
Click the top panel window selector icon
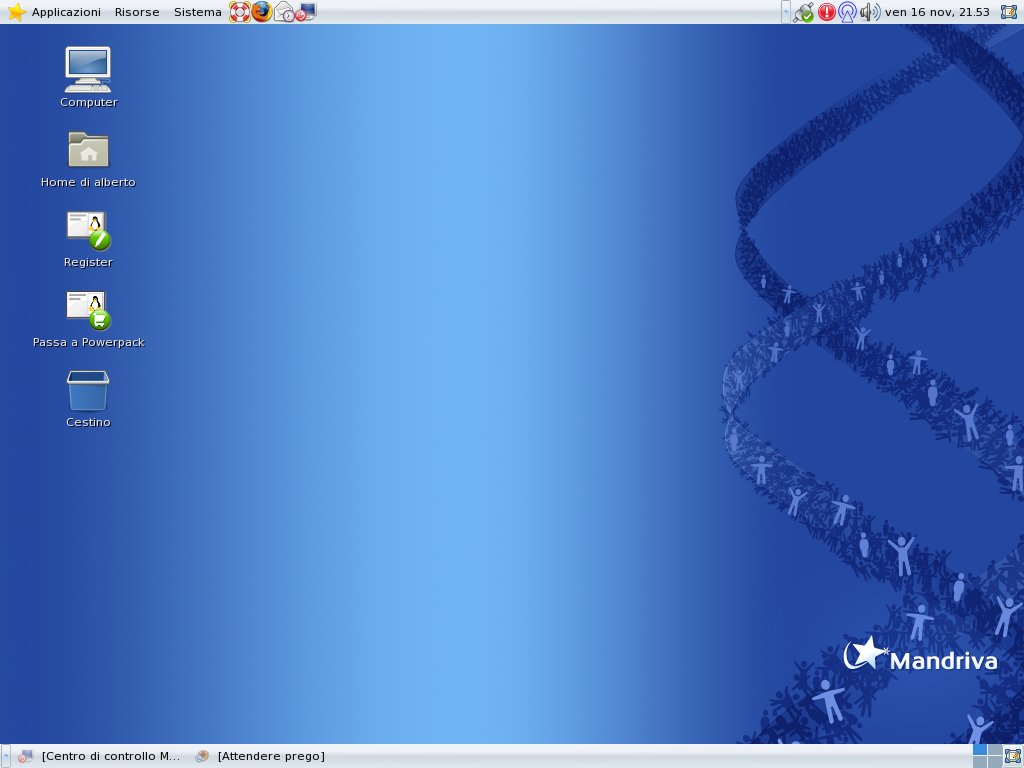[x=1009, y=12]
